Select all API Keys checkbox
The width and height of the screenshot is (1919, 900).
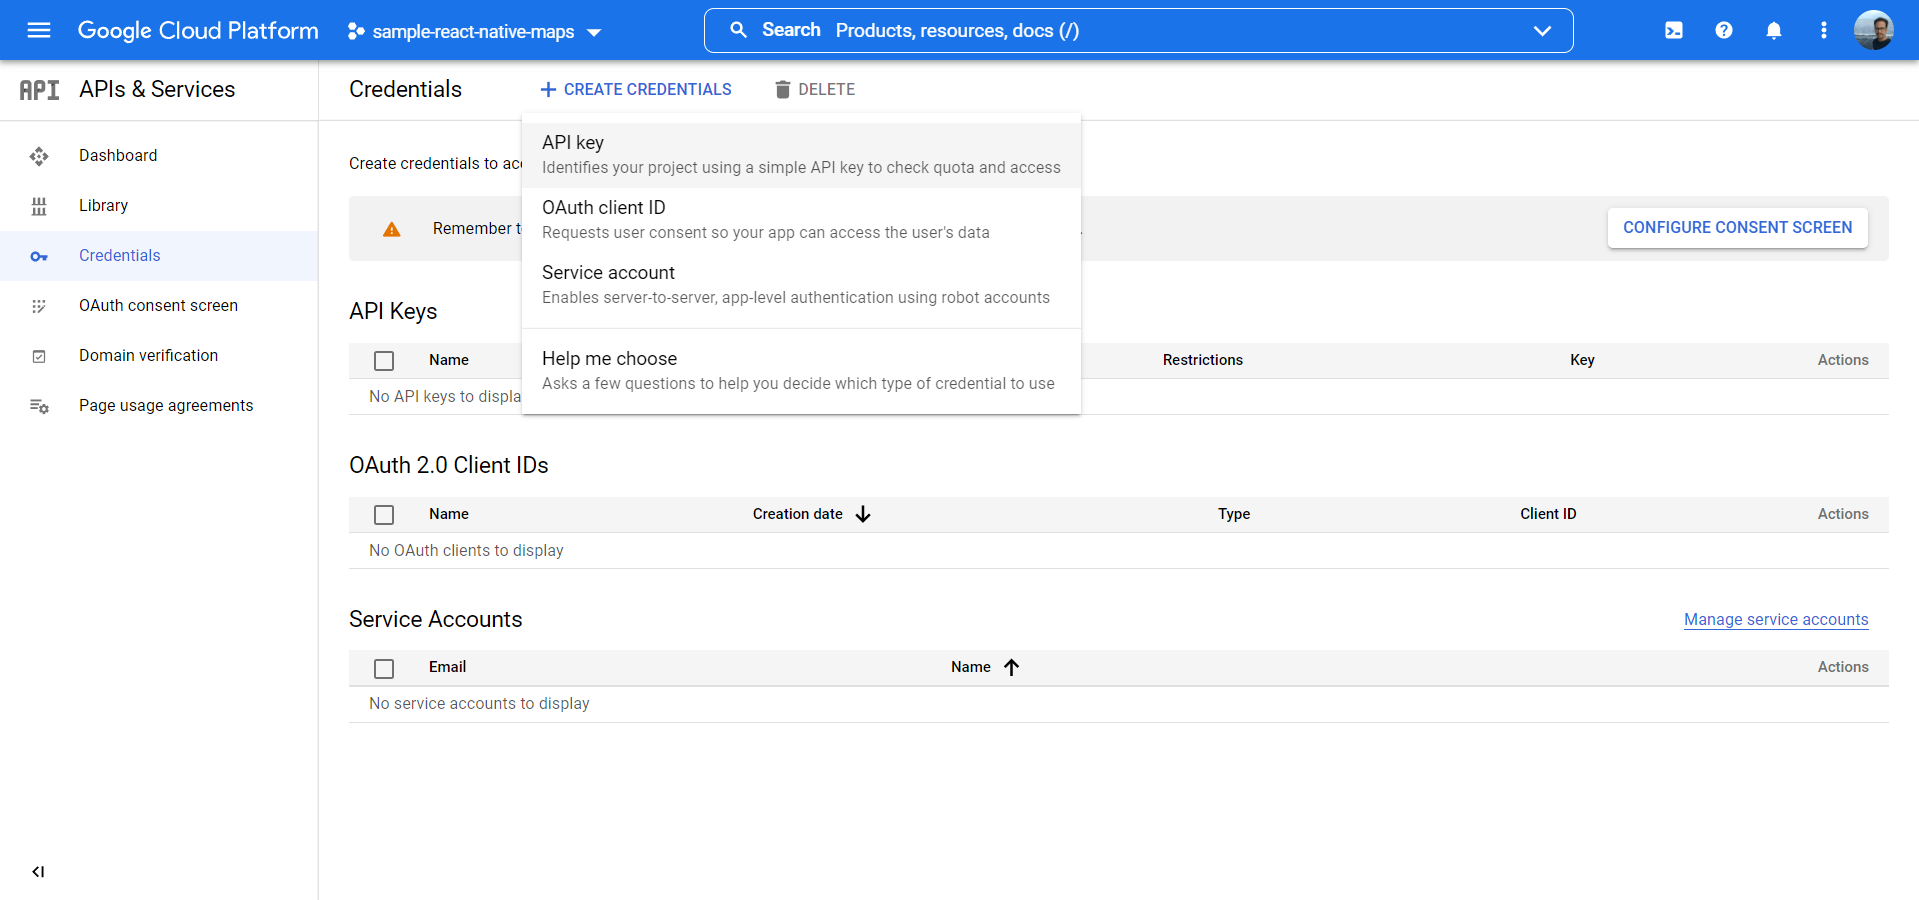pos(384,361)
